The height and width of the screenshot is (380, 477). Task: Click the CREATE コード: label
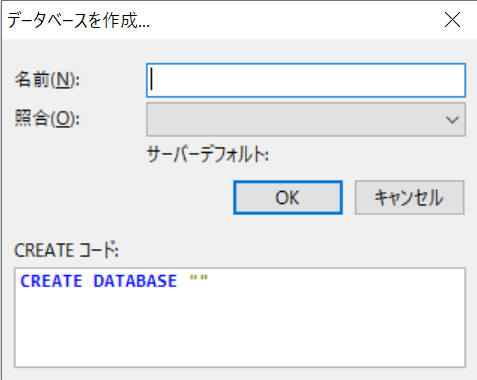click(x=66, y=250)
